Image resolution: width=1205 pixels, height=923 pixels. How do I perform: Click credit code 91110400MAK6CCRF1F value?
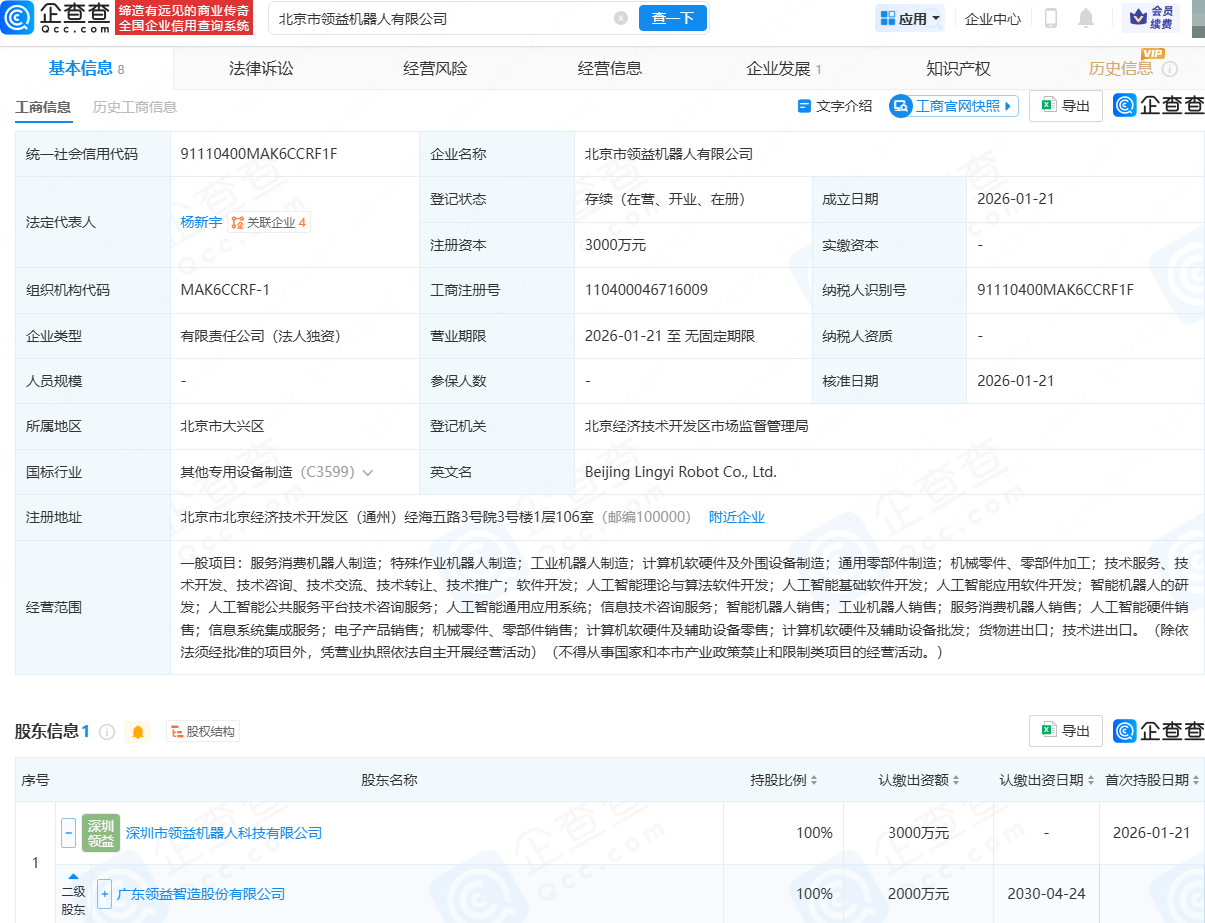tap(259, 154)
